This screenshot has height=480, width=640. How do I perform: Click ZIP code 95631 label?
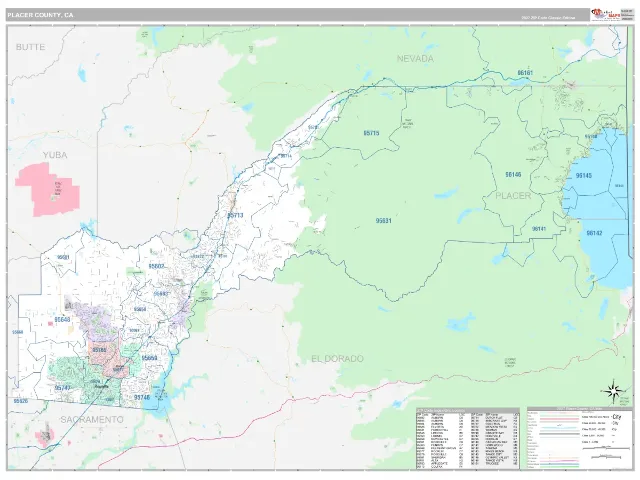coord(384,221)
